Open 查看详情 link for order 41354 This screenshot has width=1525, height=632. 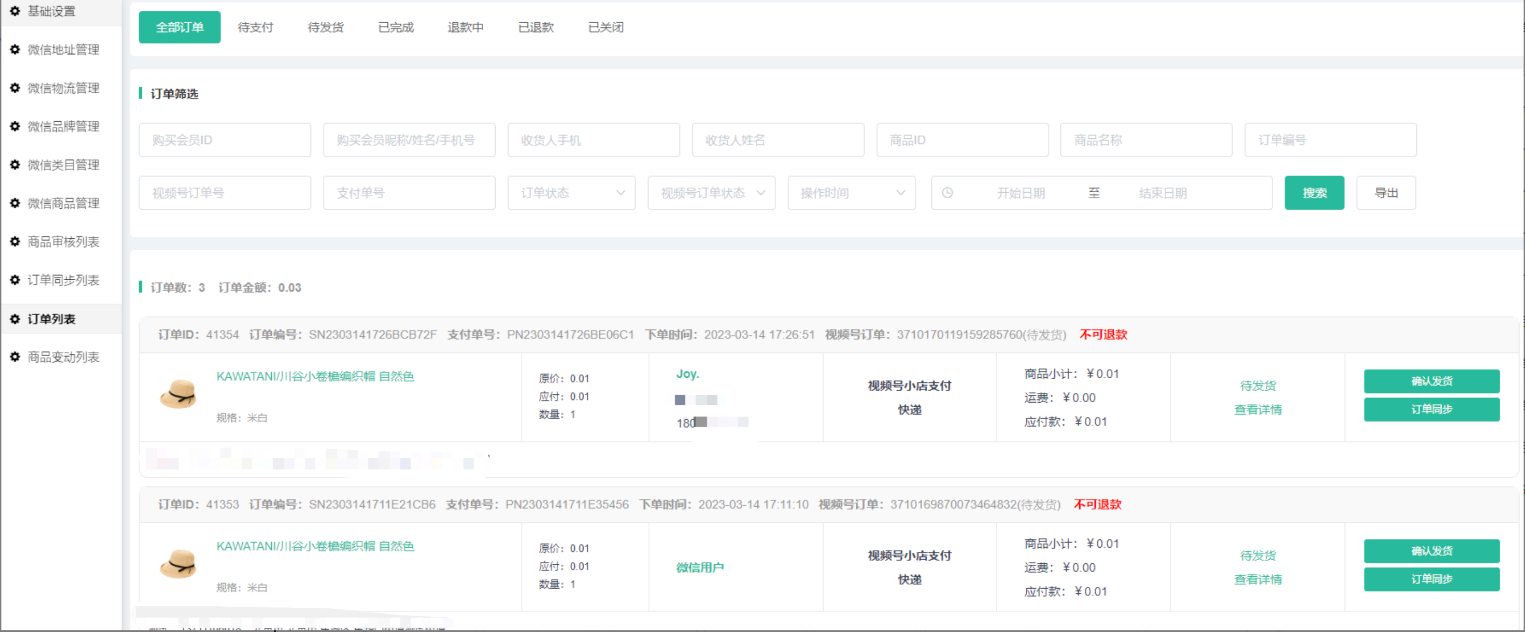1257,409
